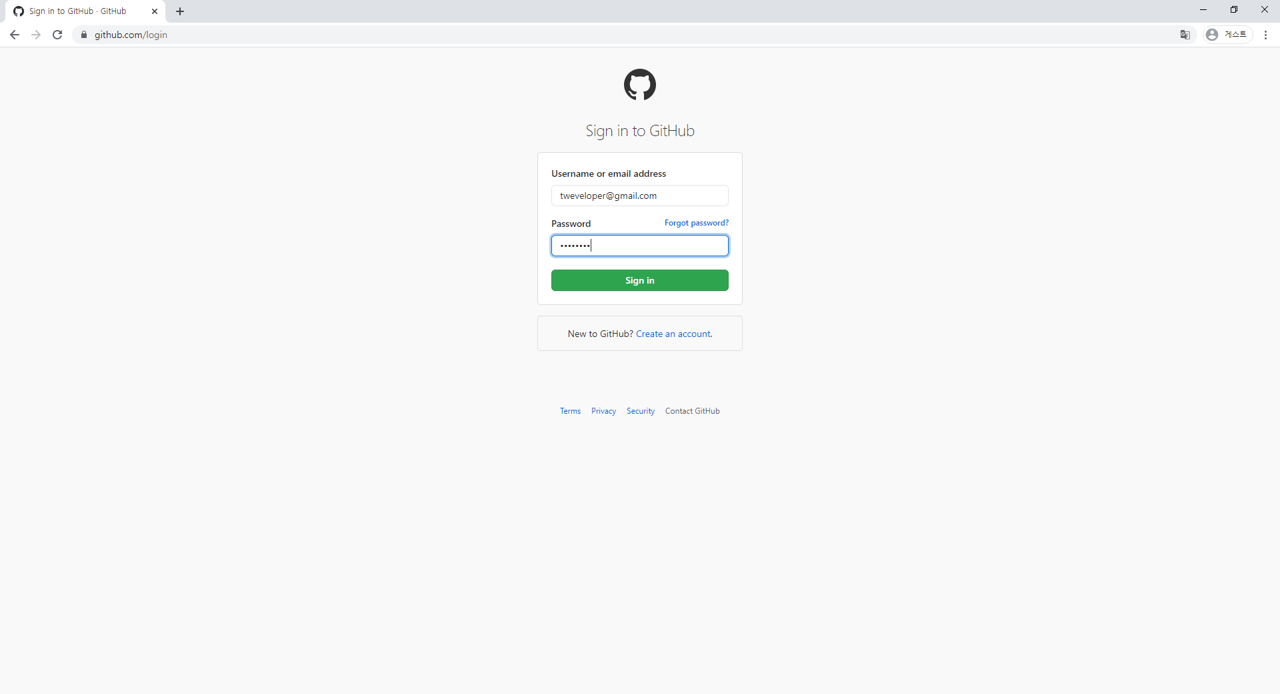Click the Contact GitHub footer link
The width and height of the screenshot is (1280, 694).
(x=692, y=411)
